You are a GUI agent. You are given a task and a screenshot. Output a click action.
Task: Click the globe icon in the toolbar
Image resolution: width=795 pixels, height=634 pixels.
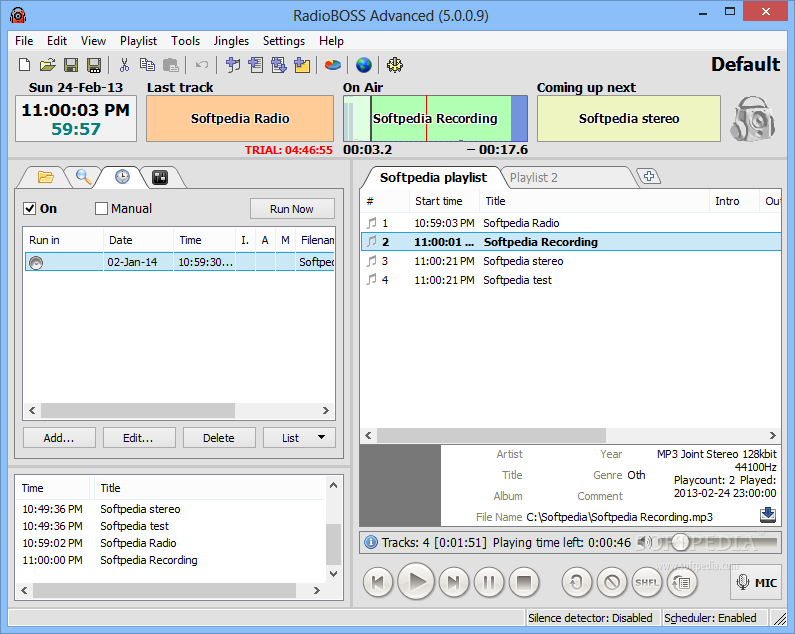click(364, 65)
